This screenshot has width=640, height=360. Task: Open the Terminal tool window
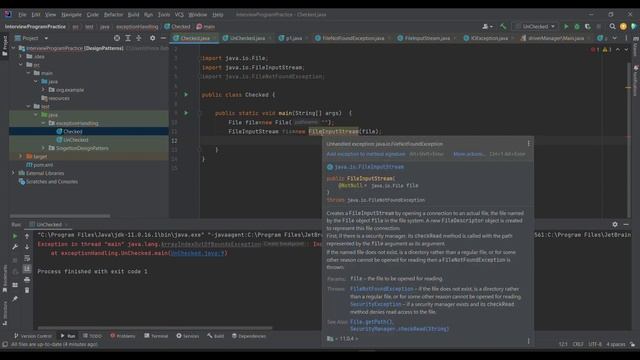[x=156, y=336]
